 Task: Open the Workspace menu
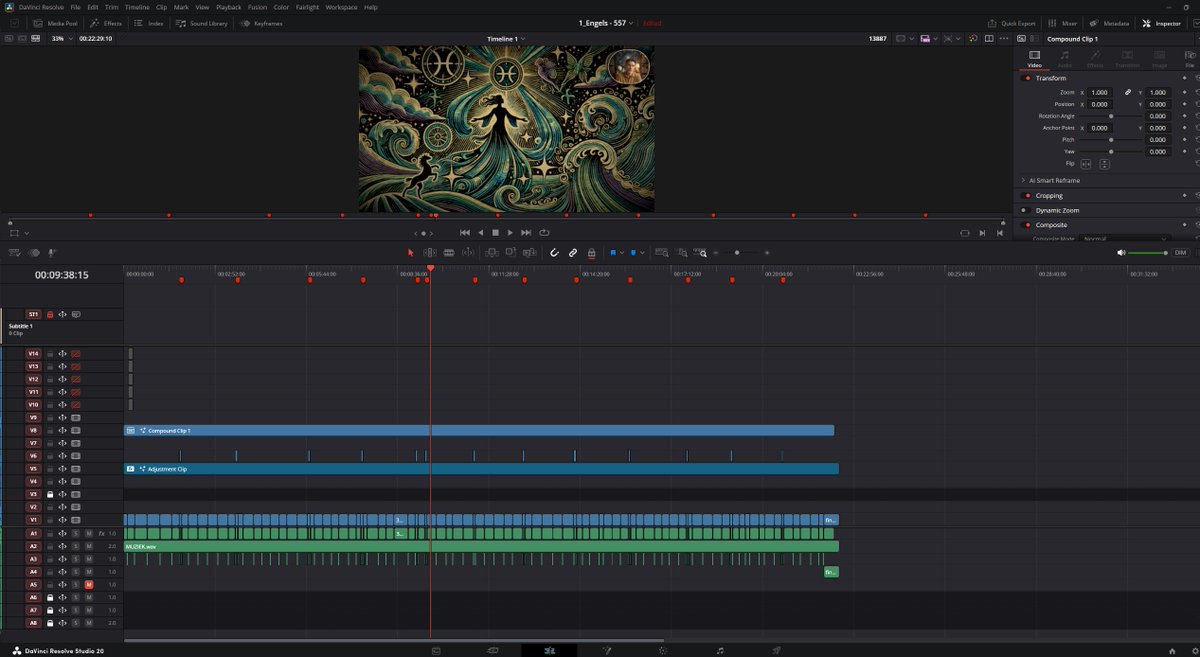pyautogui.click(x=341, y=7)
